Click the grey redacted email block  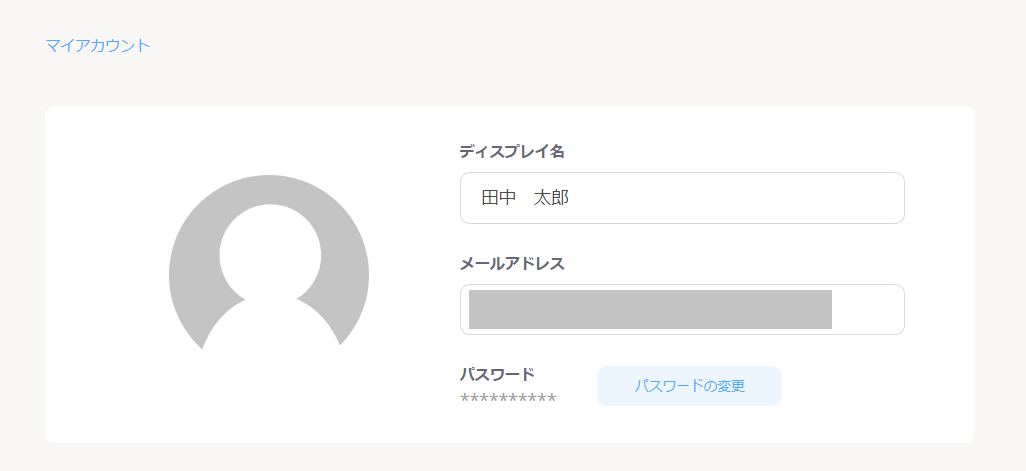(650, 309)
